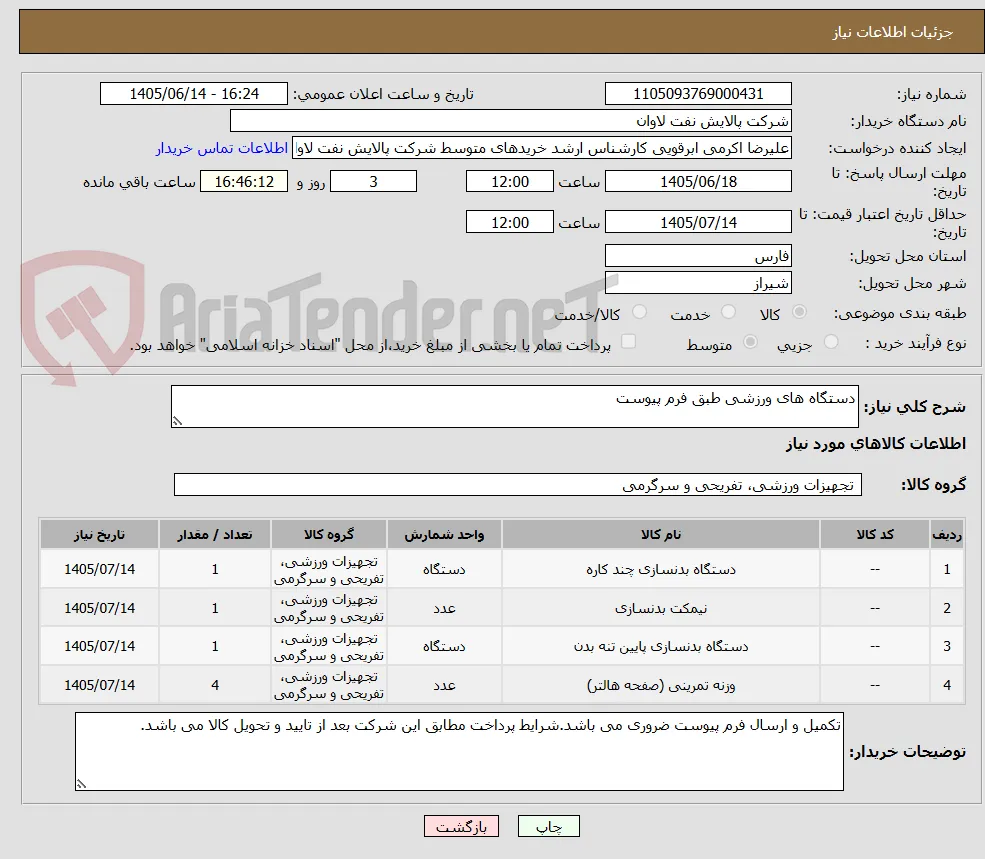Click the price validity date 1405/07/14 field
The width and height of the screenshot is (985, 859).
(x=698, y=222)
